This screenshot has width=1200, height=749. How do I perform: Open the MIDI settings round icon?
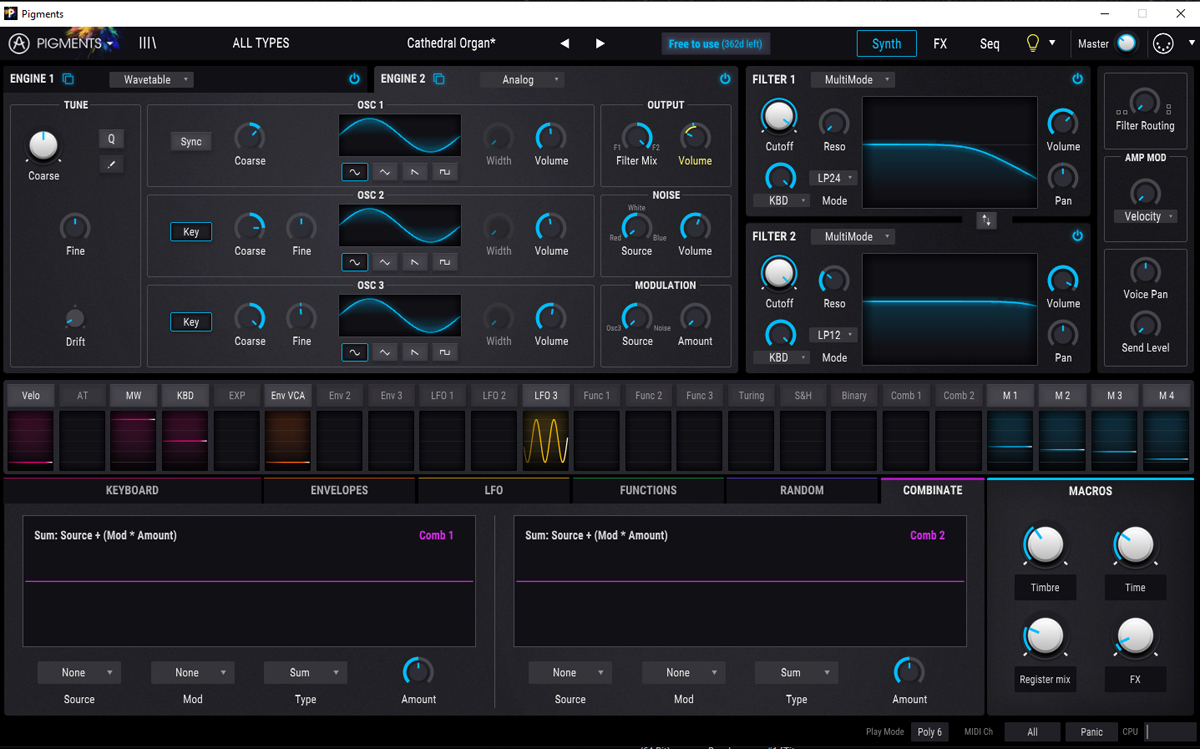1163,44
